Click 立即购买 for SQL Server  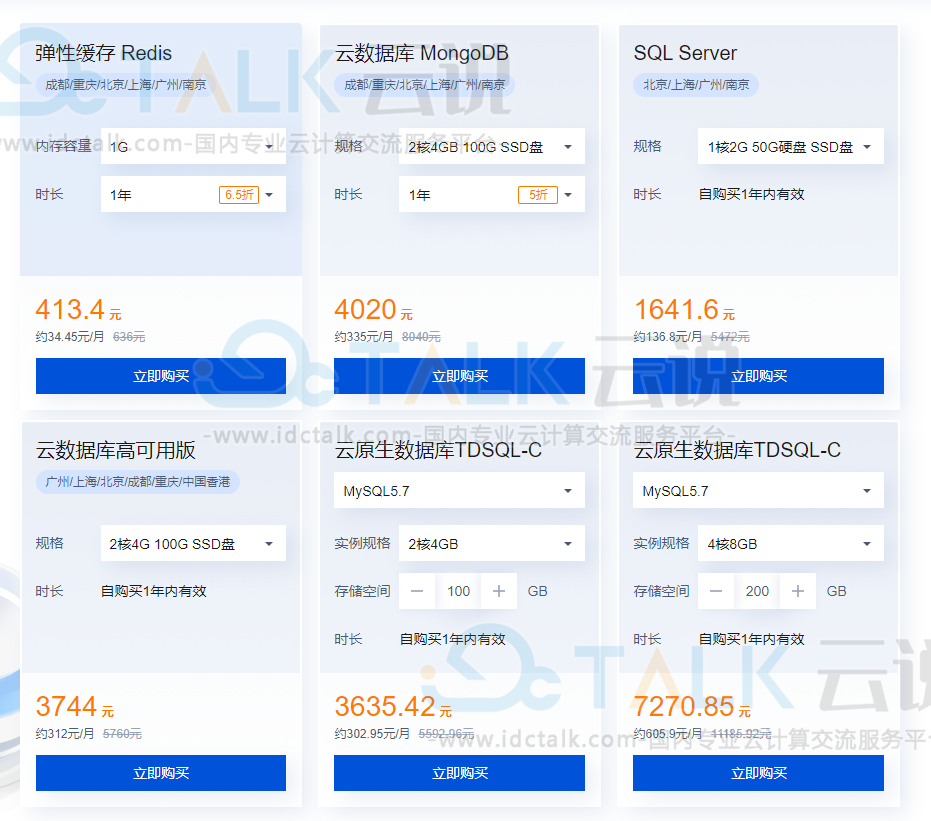(758, 376)
